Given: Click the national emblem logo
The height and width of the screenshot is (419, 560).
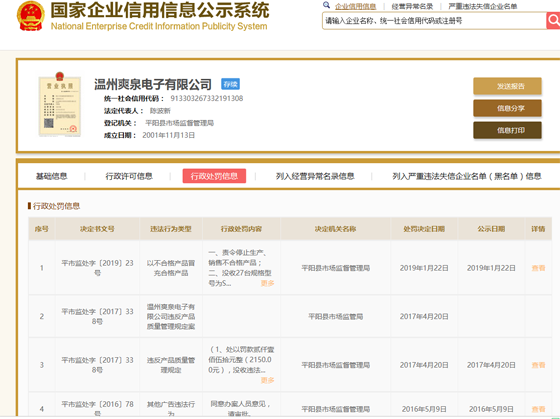Looking at the screenshot, I should pos(31,16).
